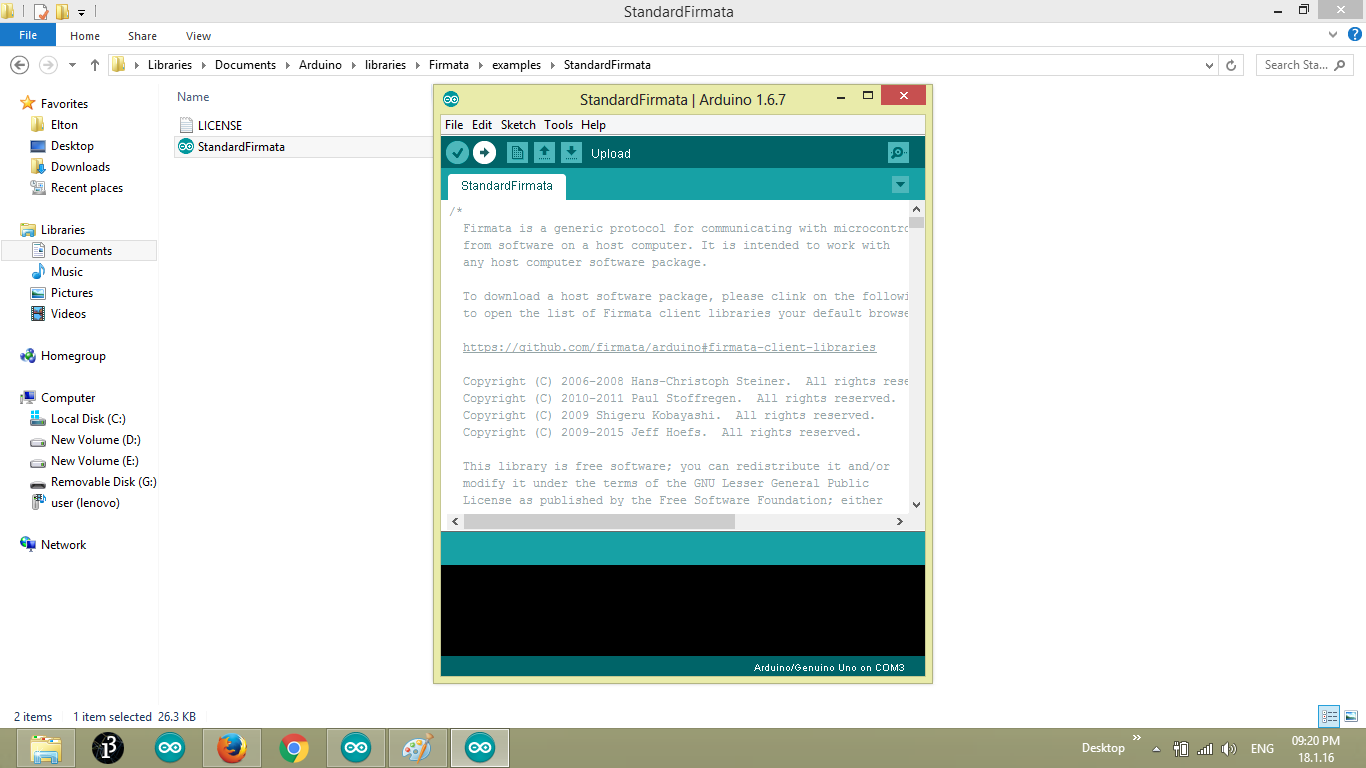Click the horizontal scrollbar thumb in editor
This screenshot has width=1366, height=768.
tap(599, 522)
